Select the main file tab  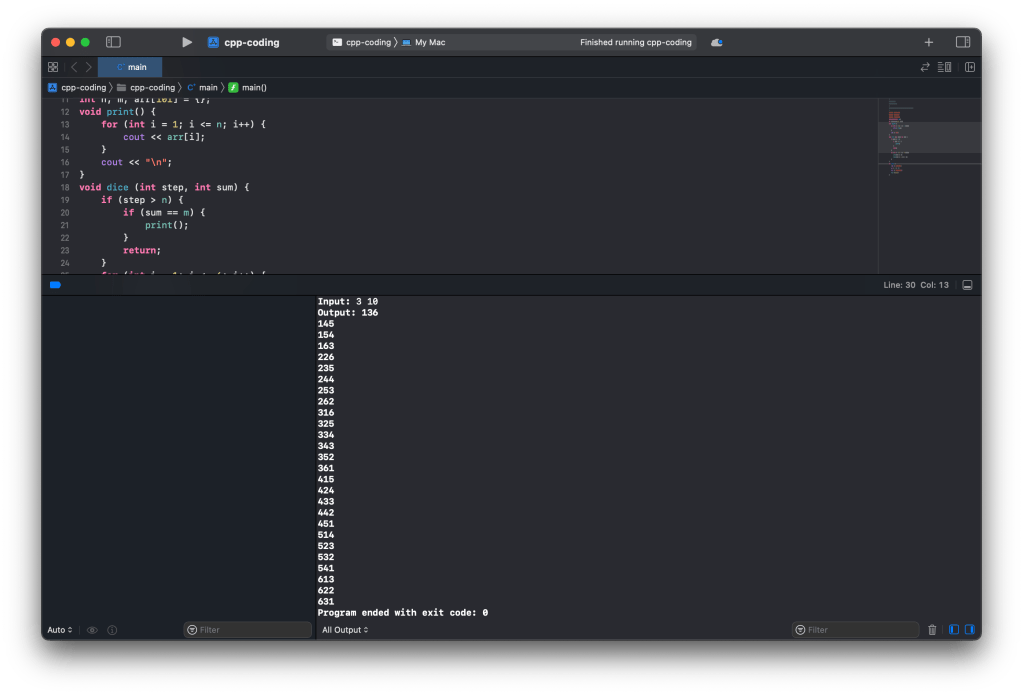tap(131, 67)
